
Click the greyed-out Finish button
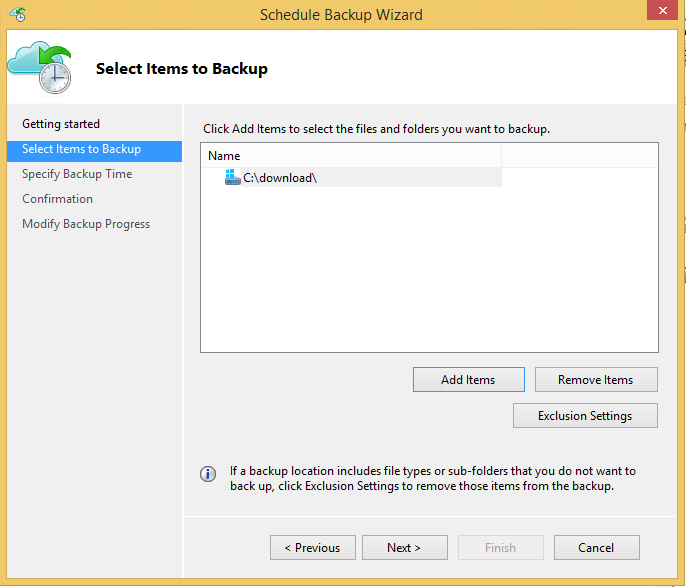[500, 548]
